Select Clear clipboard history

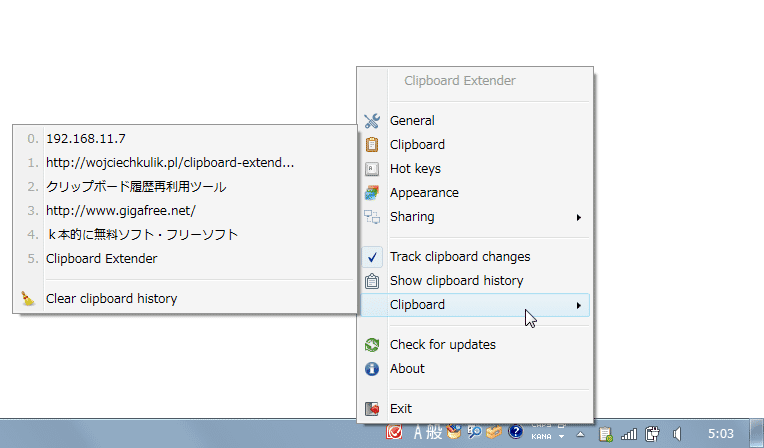click(x=185, y=298)
